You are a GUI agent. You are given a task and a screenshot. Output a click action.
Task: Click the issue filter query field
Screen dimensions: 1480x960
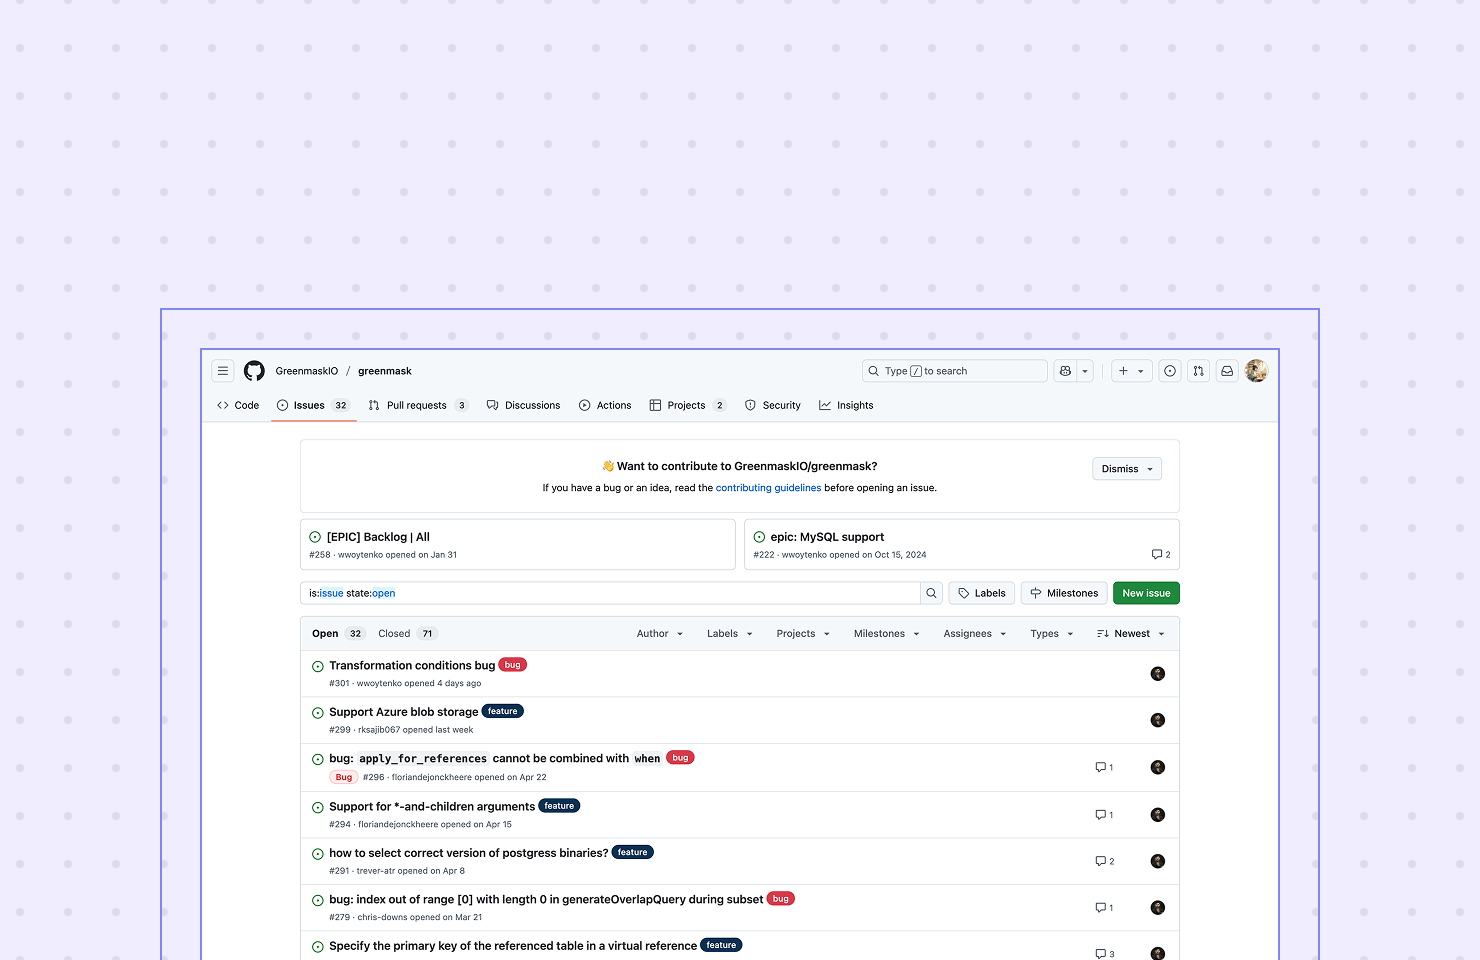pos(610,593)
